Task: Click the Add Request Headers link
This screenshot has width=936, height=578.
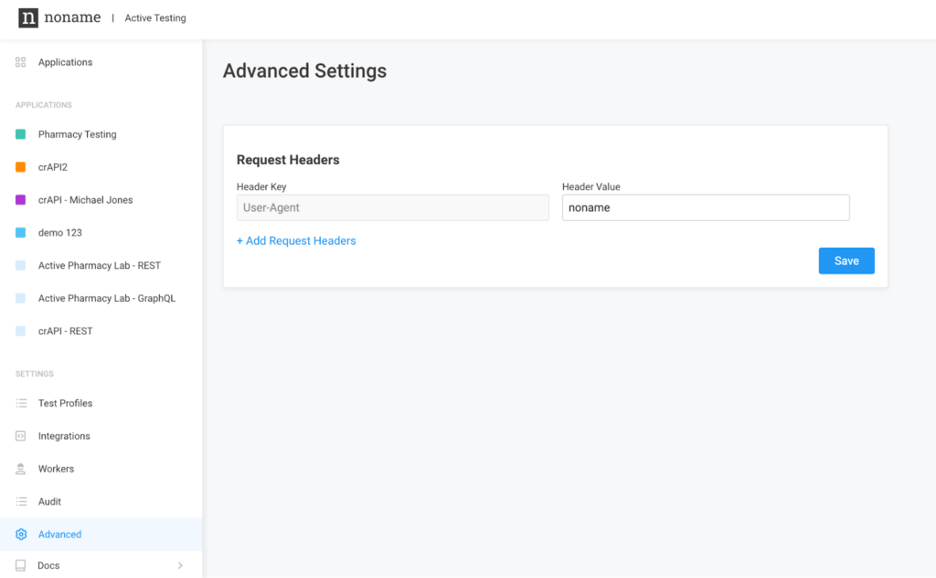Action: pyautogui.click(x=296, y=241)
